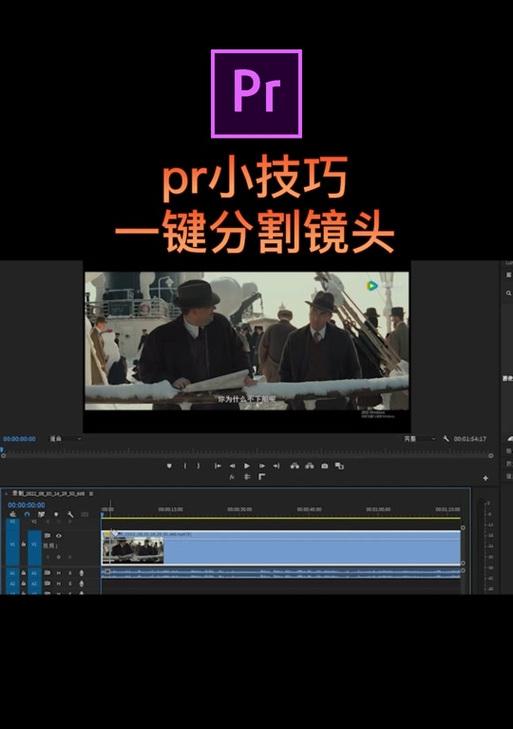The height and width of the screenshot is (729, 513).
Task: Toggle V1 track lock
Action: click(23, 543)
